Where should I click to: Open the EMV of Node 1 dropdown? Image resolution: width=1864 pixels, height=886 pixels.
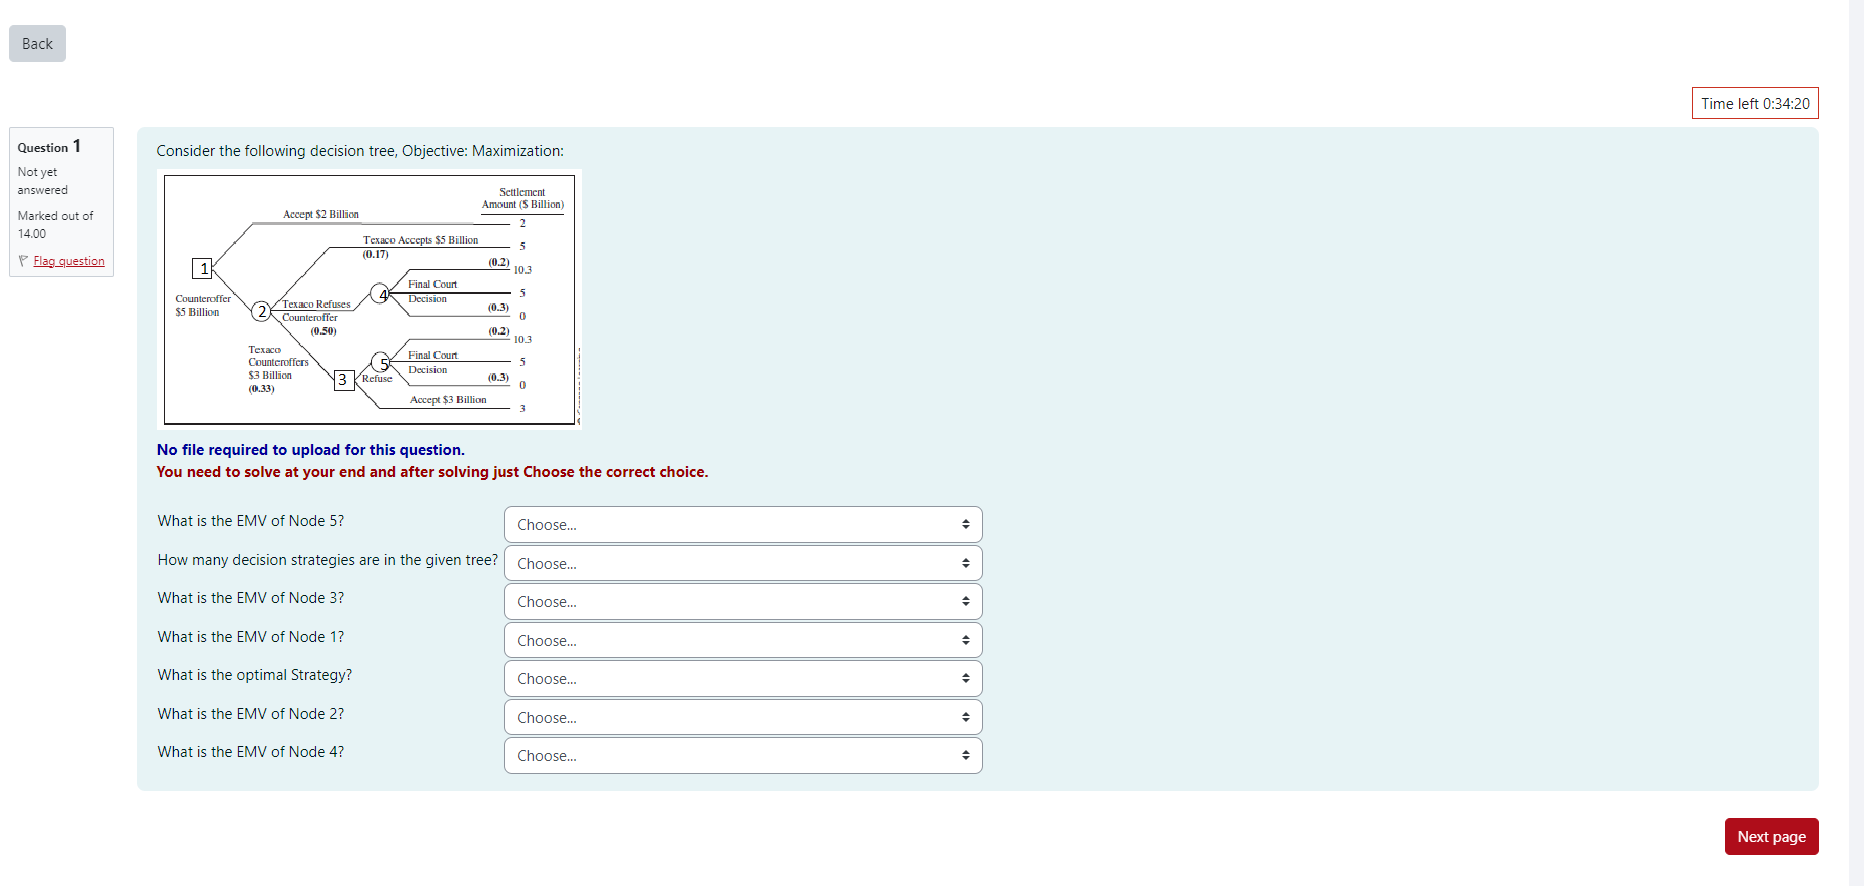pyautogui.click(x=743, y=641)
